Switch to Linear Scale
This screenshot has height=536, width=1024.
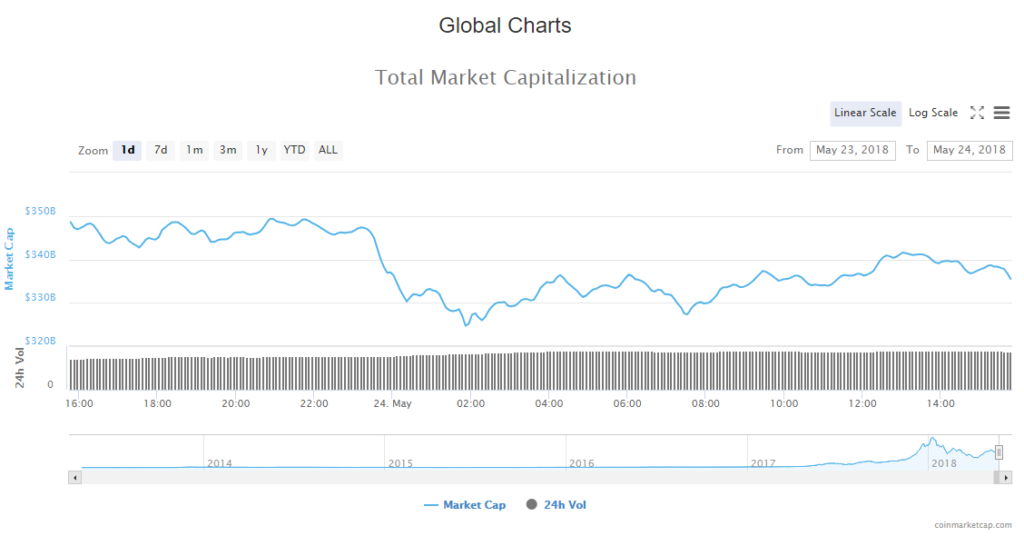865,113
